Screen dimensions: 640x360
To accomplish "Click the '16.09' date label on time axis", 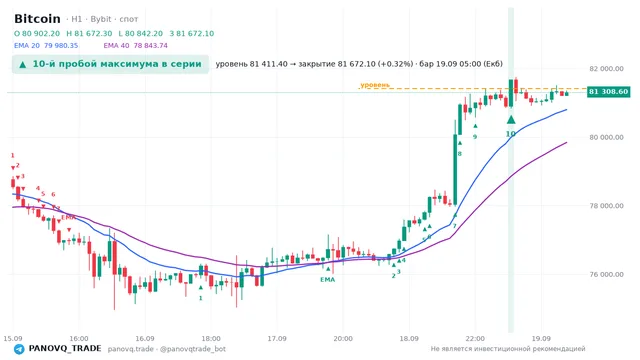I will pyautogui.click(x=144, y=338).
